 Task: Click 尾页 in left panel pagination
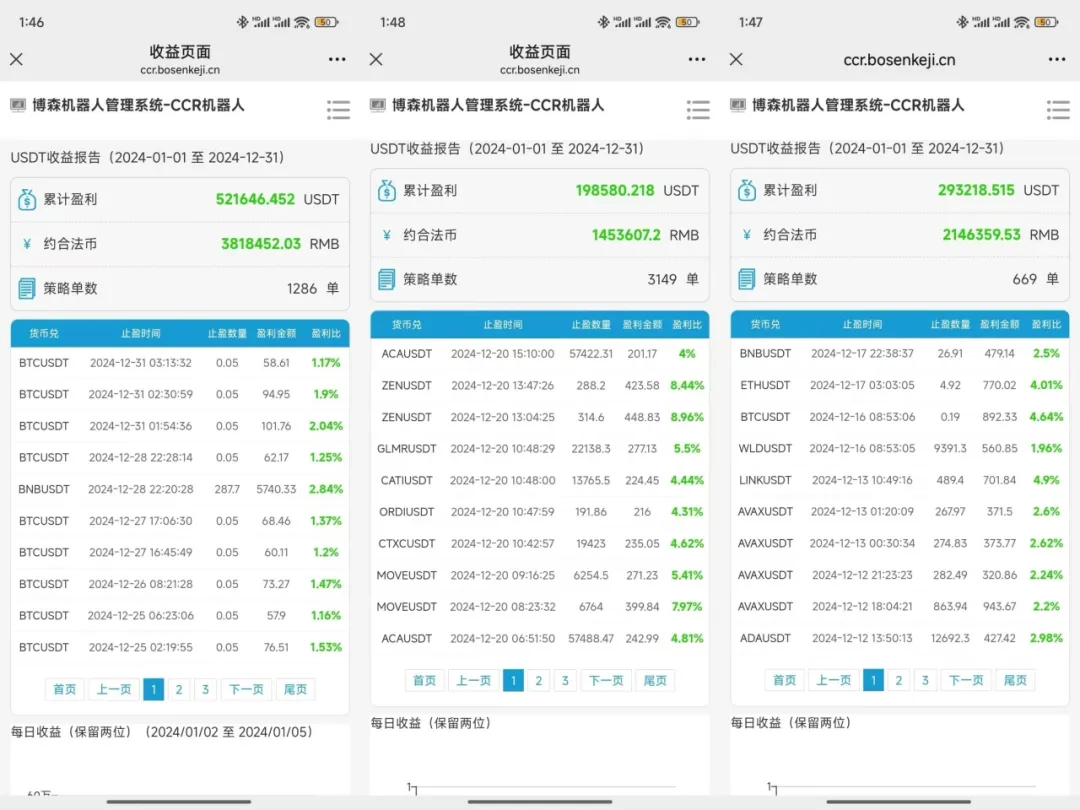click(x=295, y=689)
